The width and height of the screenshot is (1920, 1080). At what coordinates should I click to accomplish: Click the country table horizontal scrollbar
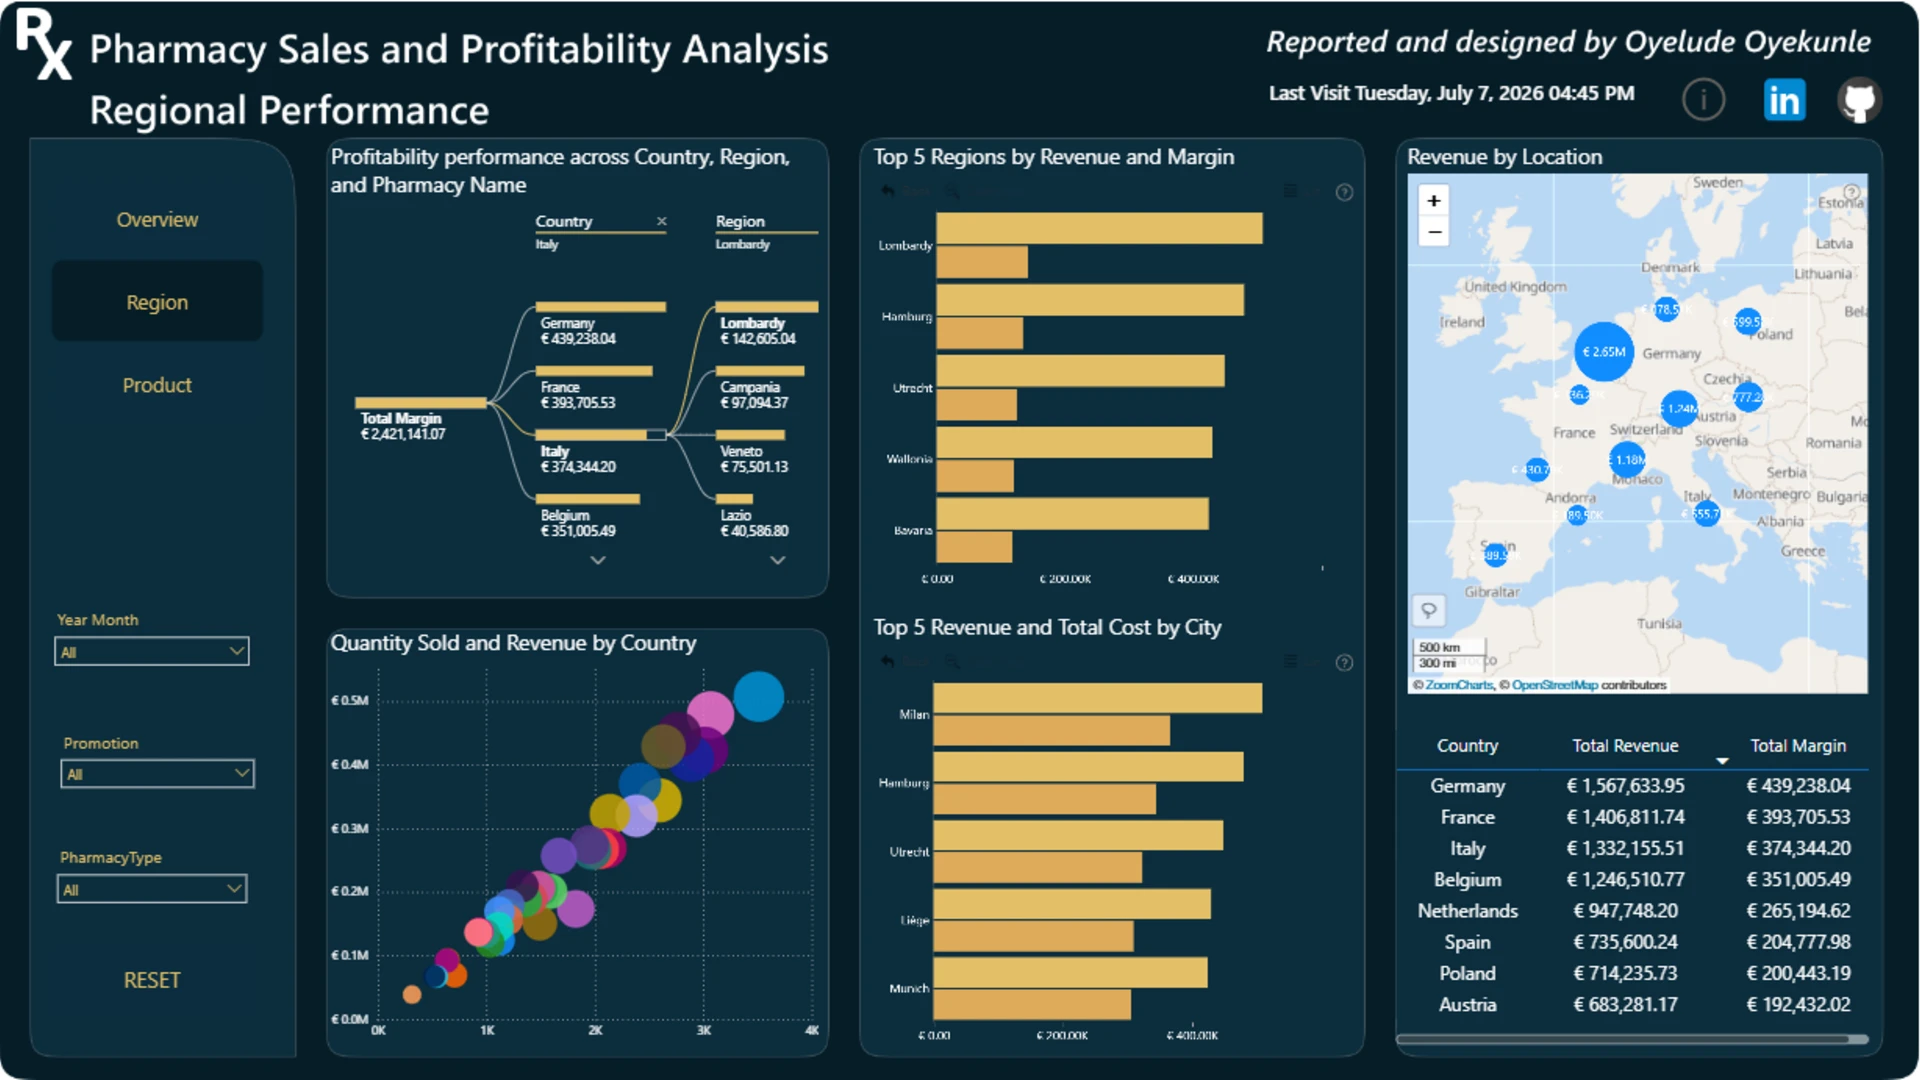tap(1632, 1039)
